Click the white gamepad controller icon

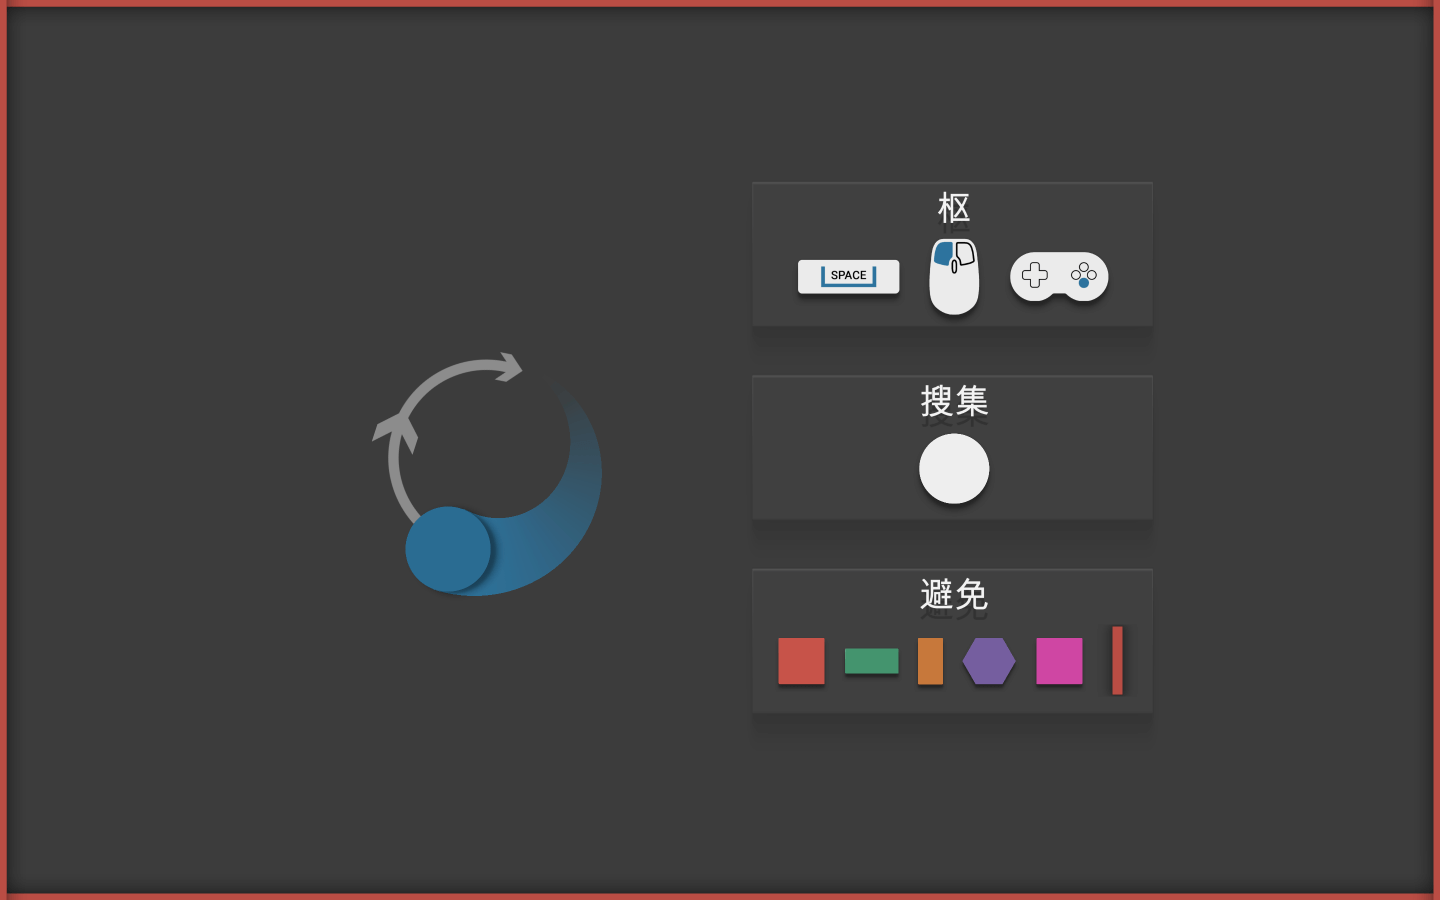(x=1059, y=276)
